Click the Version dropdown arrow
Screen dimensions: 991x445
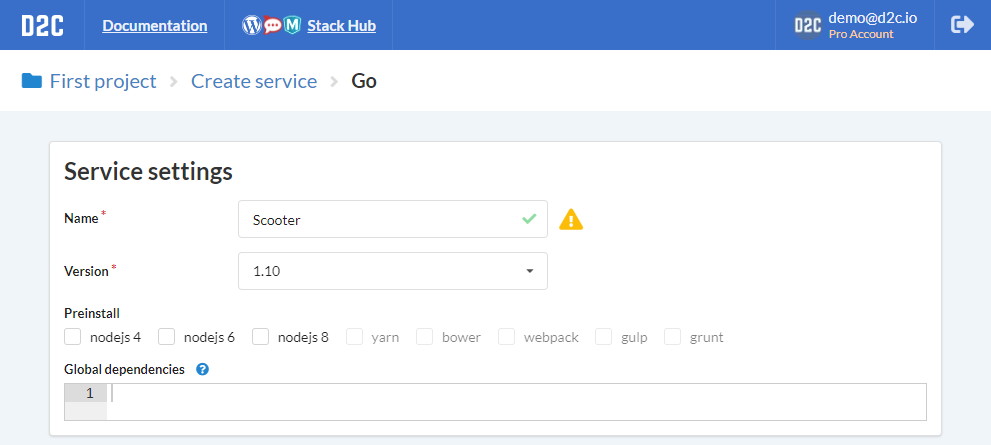(x=530, y=271)
